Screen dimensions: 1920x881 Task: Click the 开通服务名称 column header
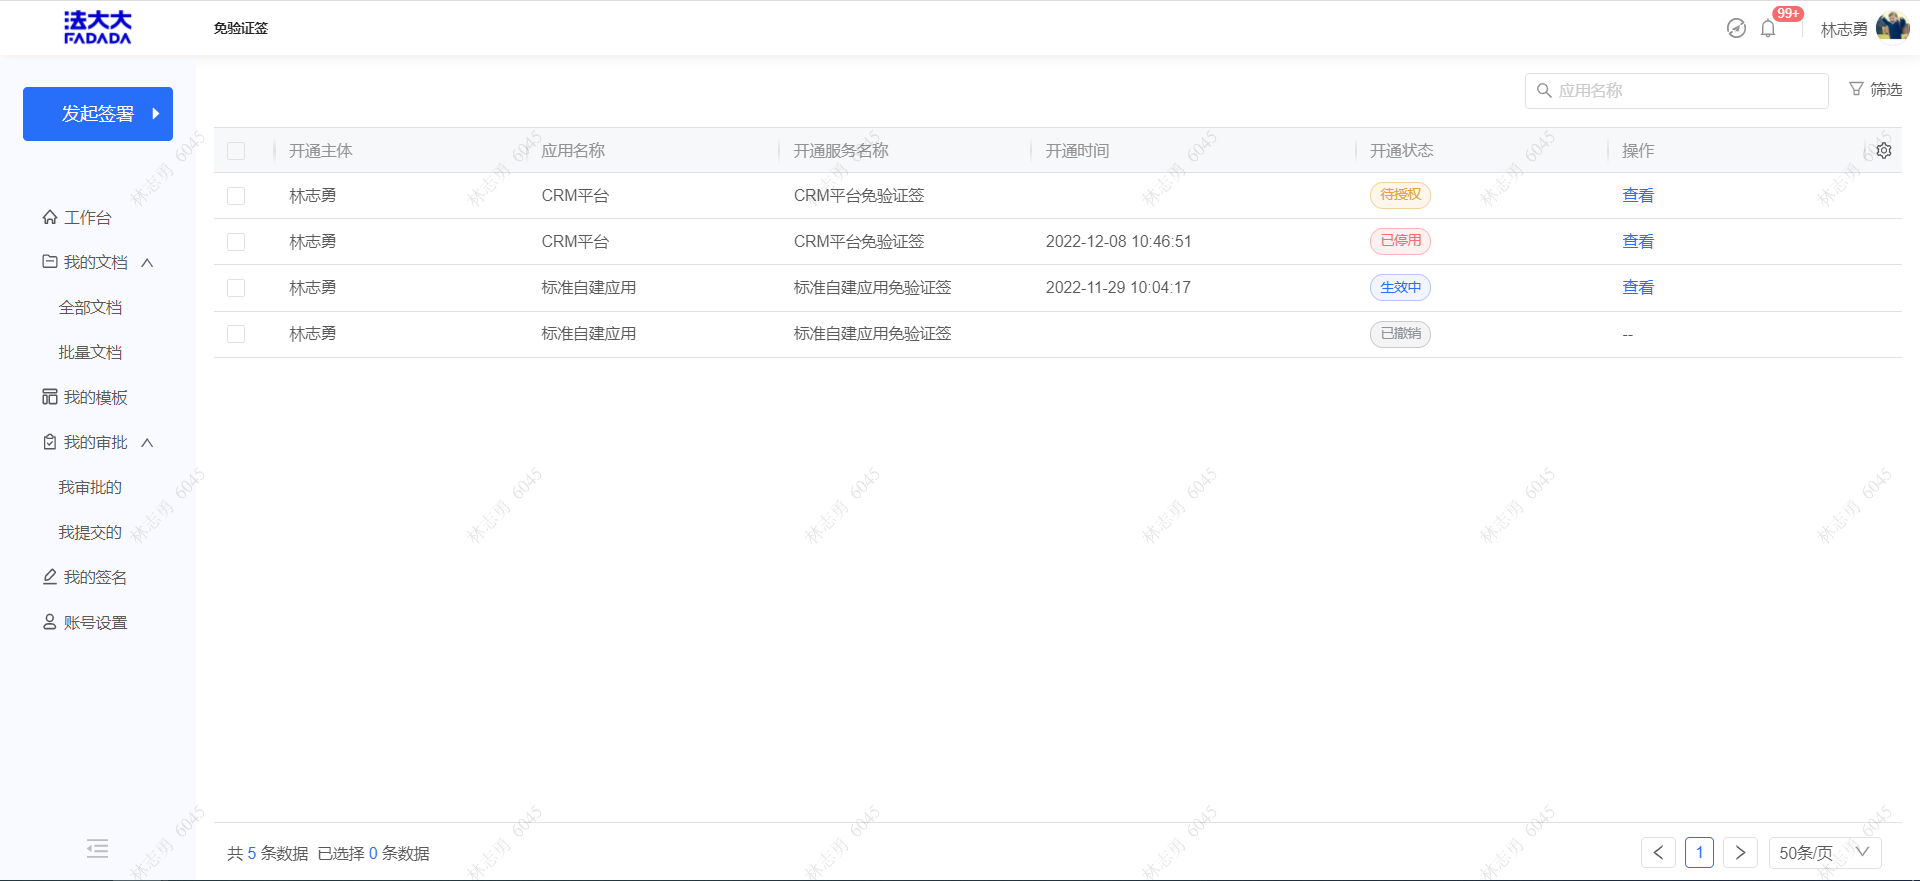pyautogui.click(x=841, y=150)
